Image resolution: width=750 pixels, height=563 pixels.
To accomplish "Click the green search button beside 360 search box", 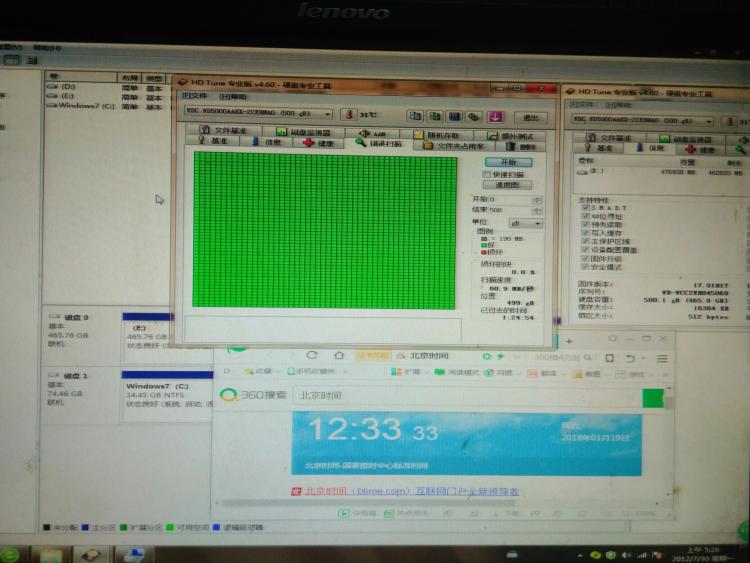I will (x=652, y=398).
